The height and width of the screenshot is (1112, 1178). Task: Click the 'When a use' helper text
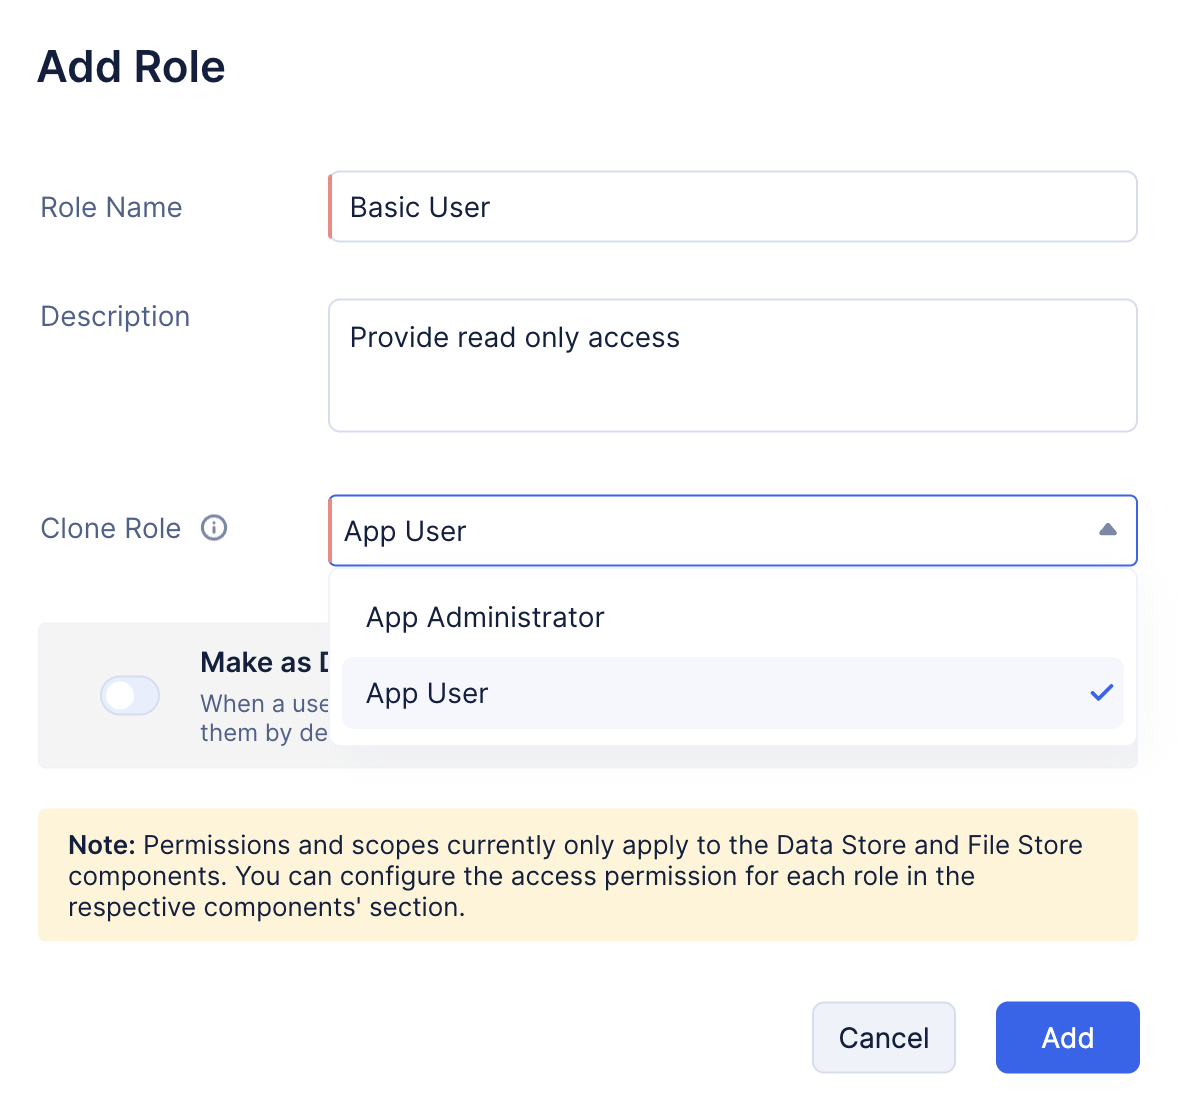click(264, 704)
